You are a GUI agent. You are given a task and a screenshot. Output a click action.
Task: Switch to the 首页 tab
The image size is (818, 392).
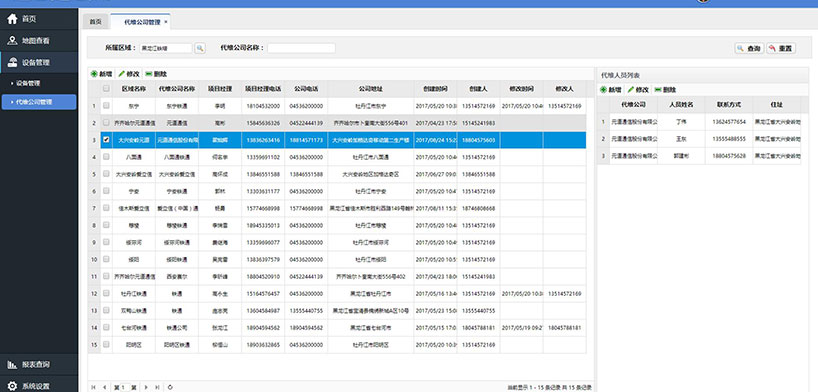[x=95, y=22]
